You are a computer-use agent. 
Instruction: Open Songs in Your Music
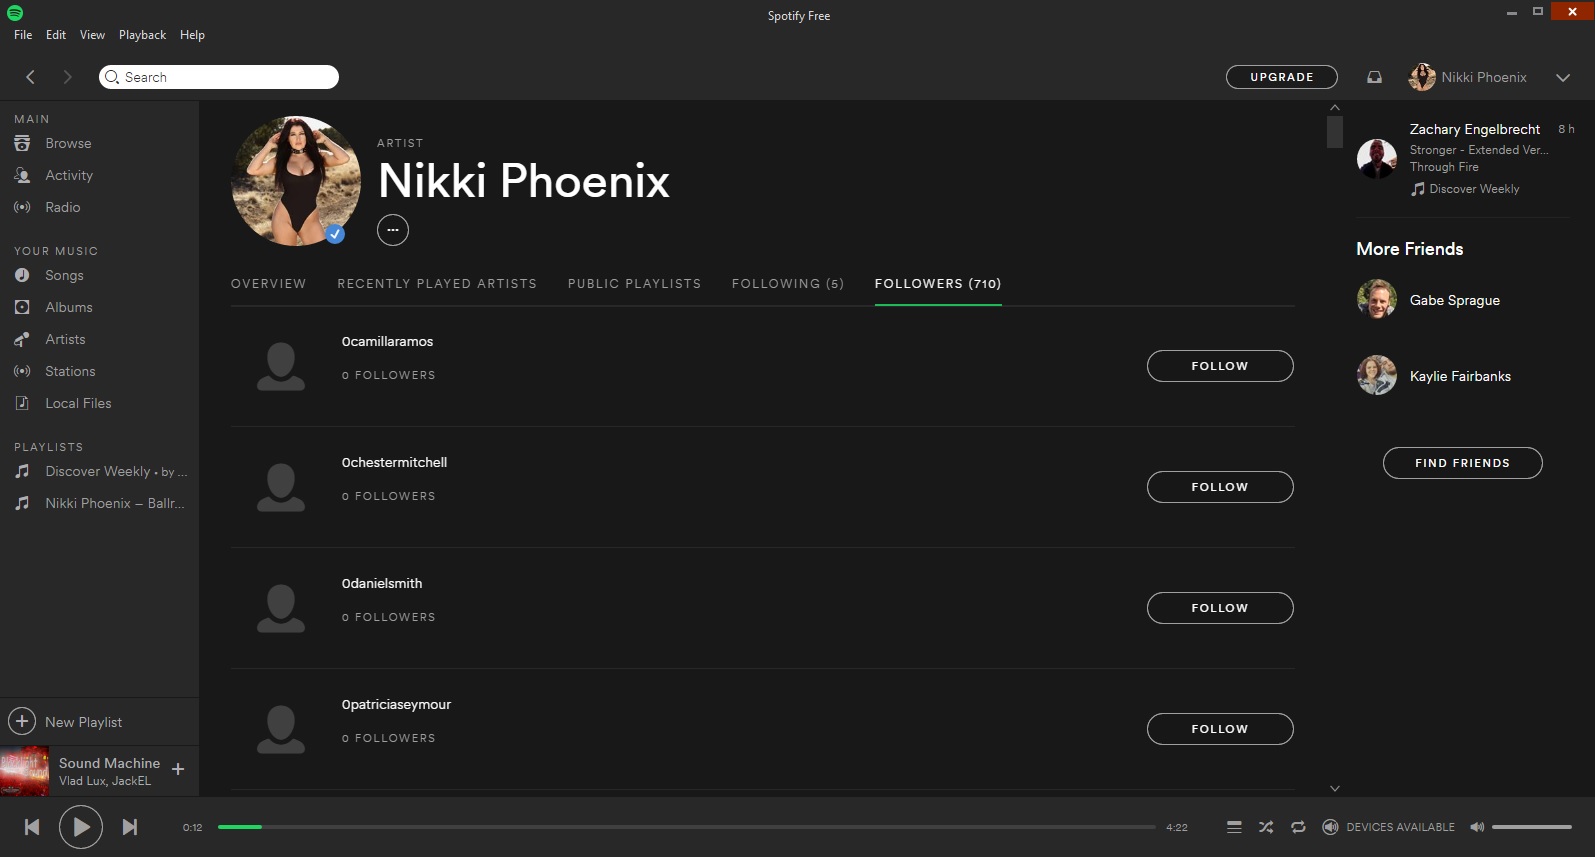(64, 275)
